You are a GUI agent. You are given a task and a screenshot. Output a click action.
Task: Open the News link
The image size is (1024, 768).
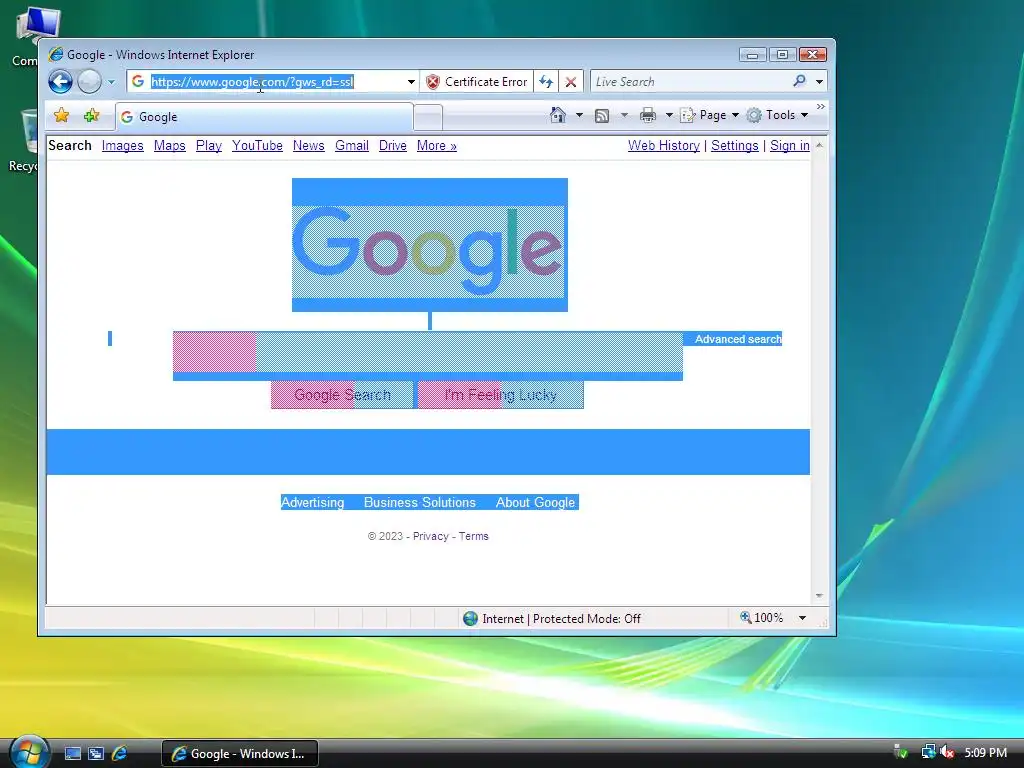coord(308,146)
